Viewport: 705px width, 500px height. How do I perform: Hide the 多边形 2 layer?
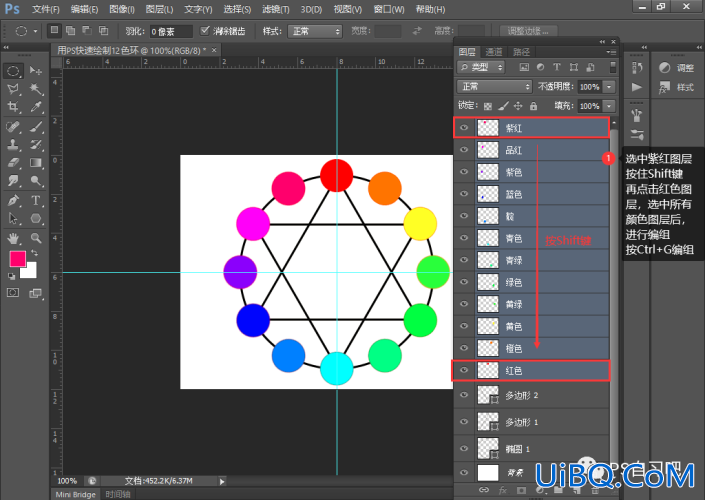(464, 395)
